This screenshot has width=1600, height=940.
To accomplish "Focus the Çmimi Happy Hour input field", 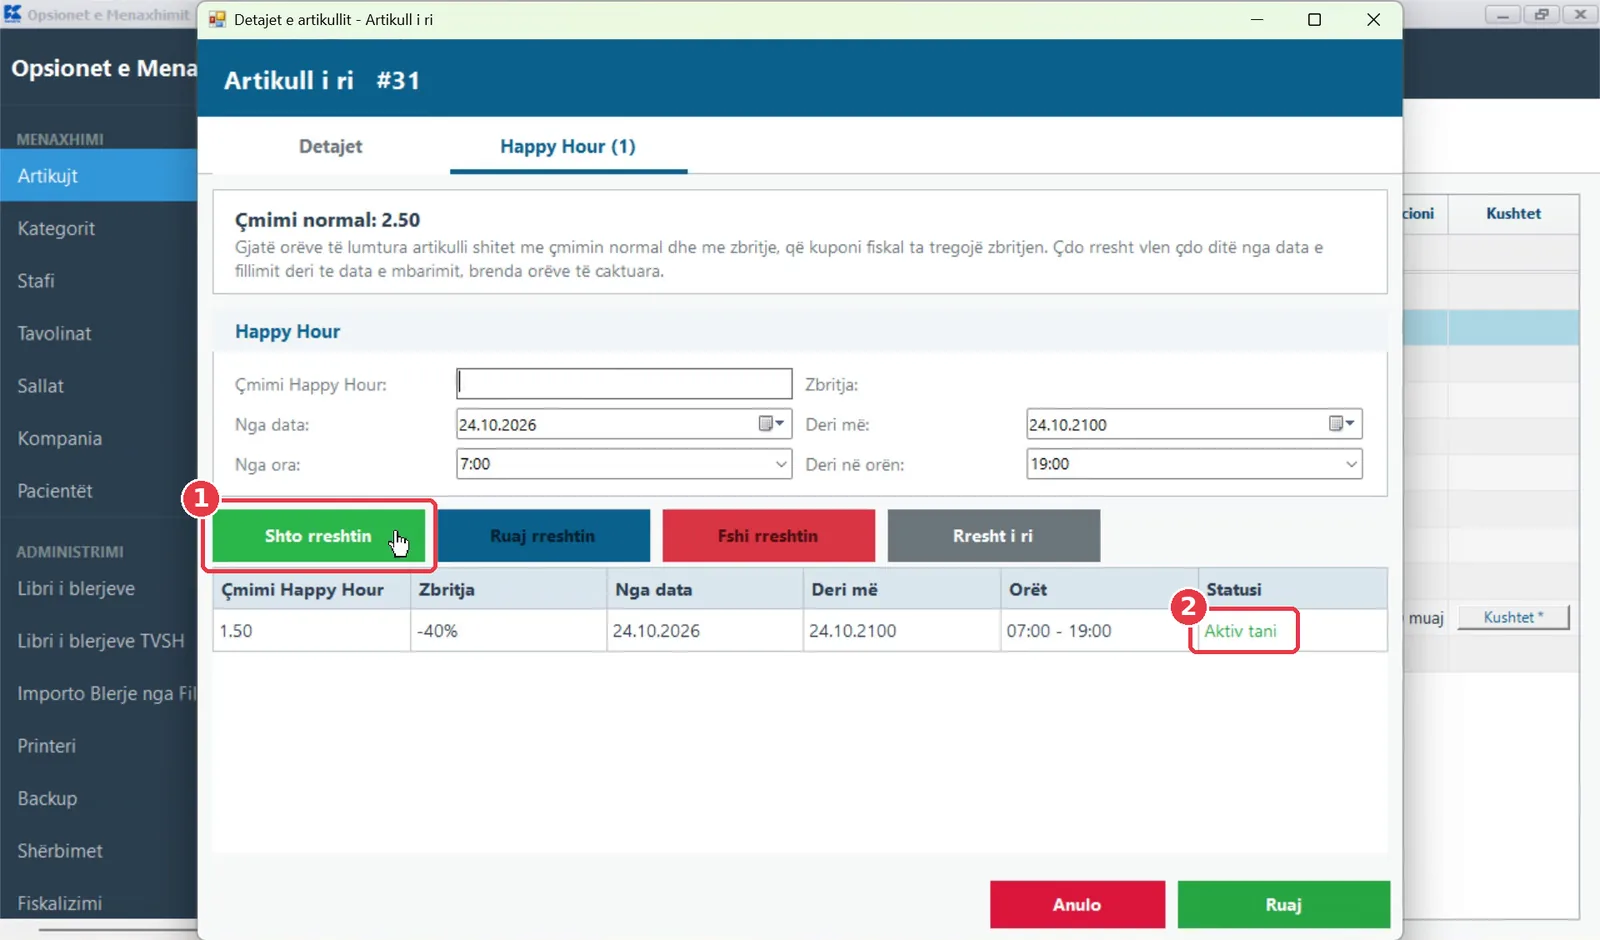I will tap(624, 384).
